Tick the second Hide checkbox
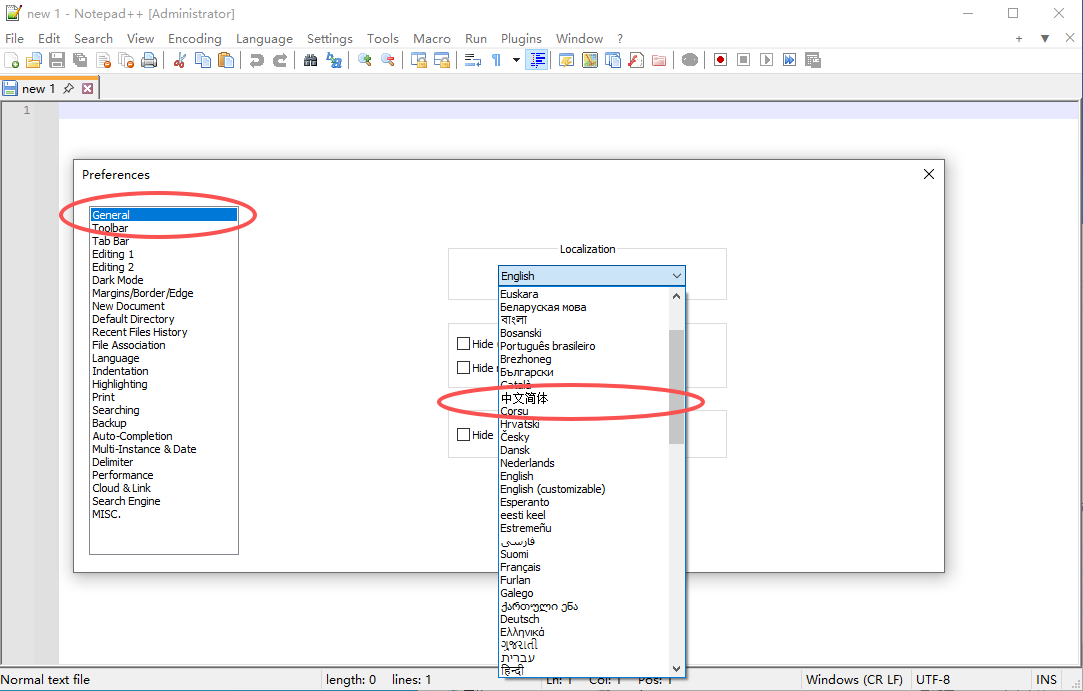Image resolution: width=1083 pixels, height=691 pixels. point(463,368)
